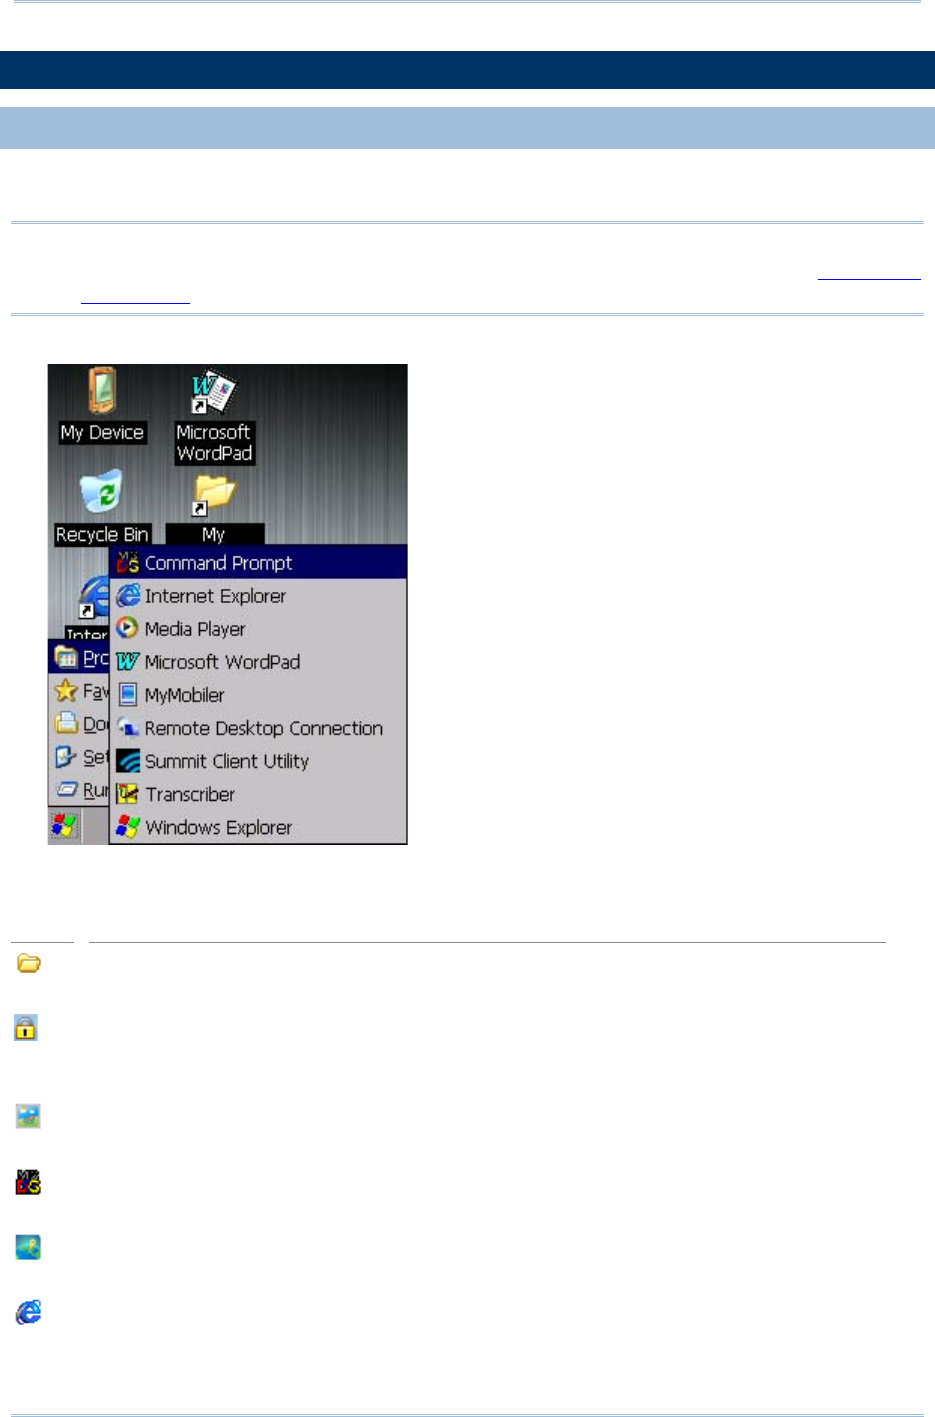Open Windows Explorer from the Programs submenu

(x=258, y=827)
